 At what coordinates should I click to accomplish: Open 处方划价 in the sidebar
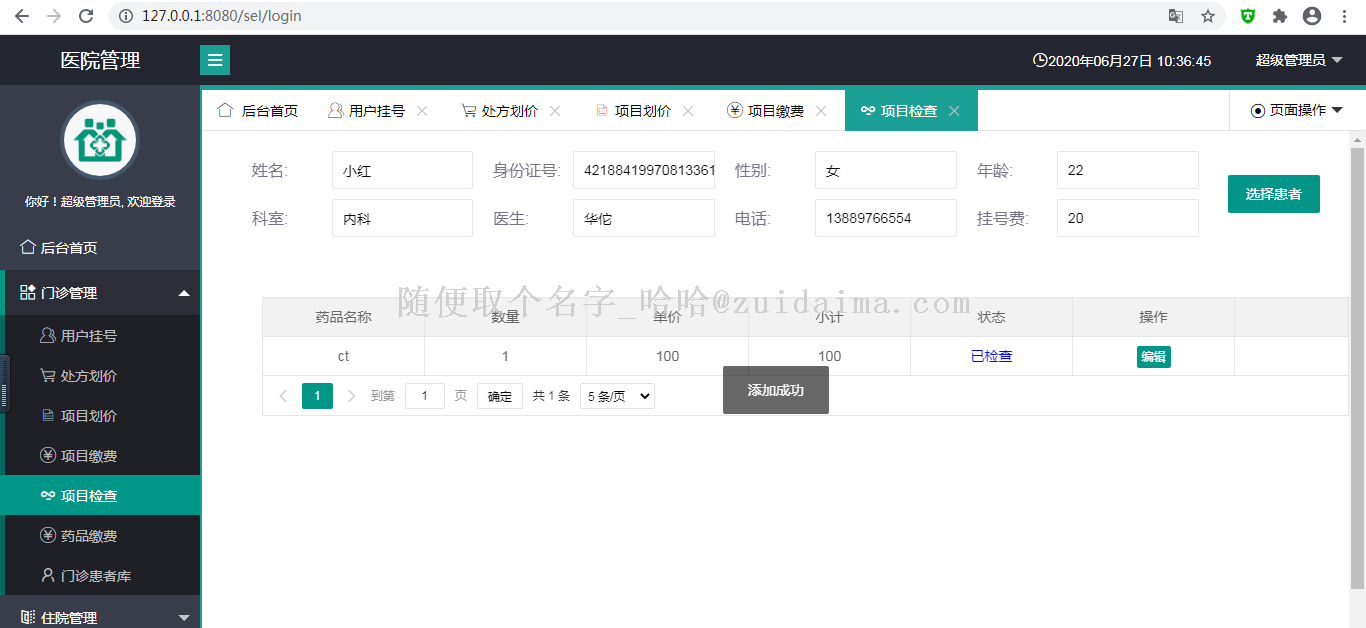click(100, 376)
